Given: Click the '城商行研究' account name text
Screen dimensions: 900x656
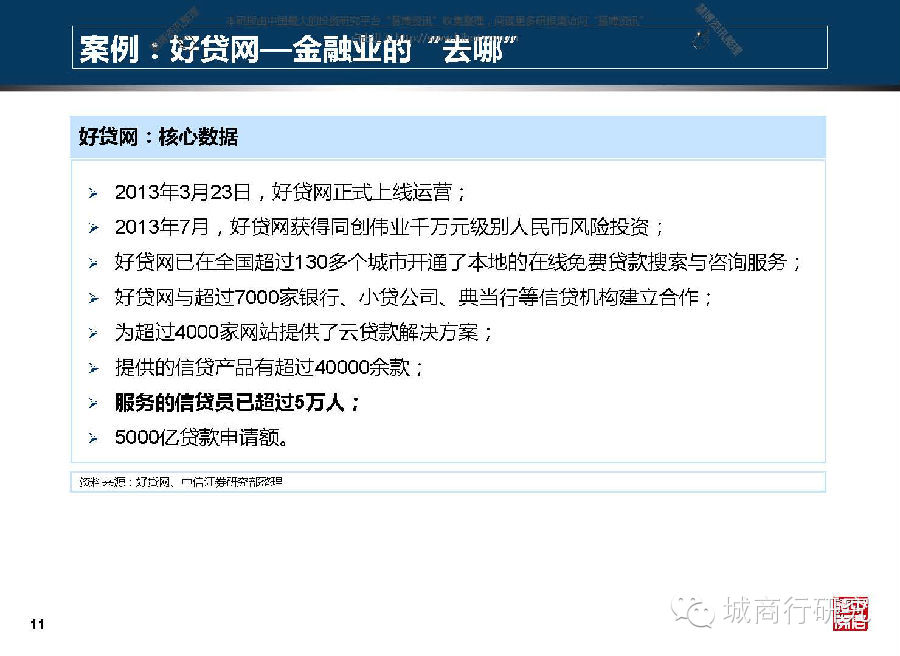Looking at the screenshot, I should point(795,611).
